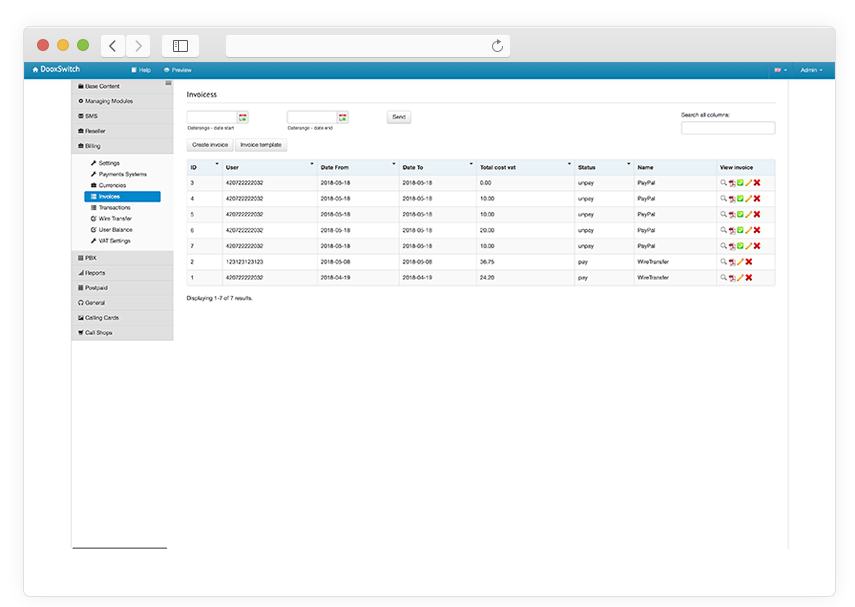
Task: Delete invoice ID 7 using the red X
Action: click(x=757, y=246)
